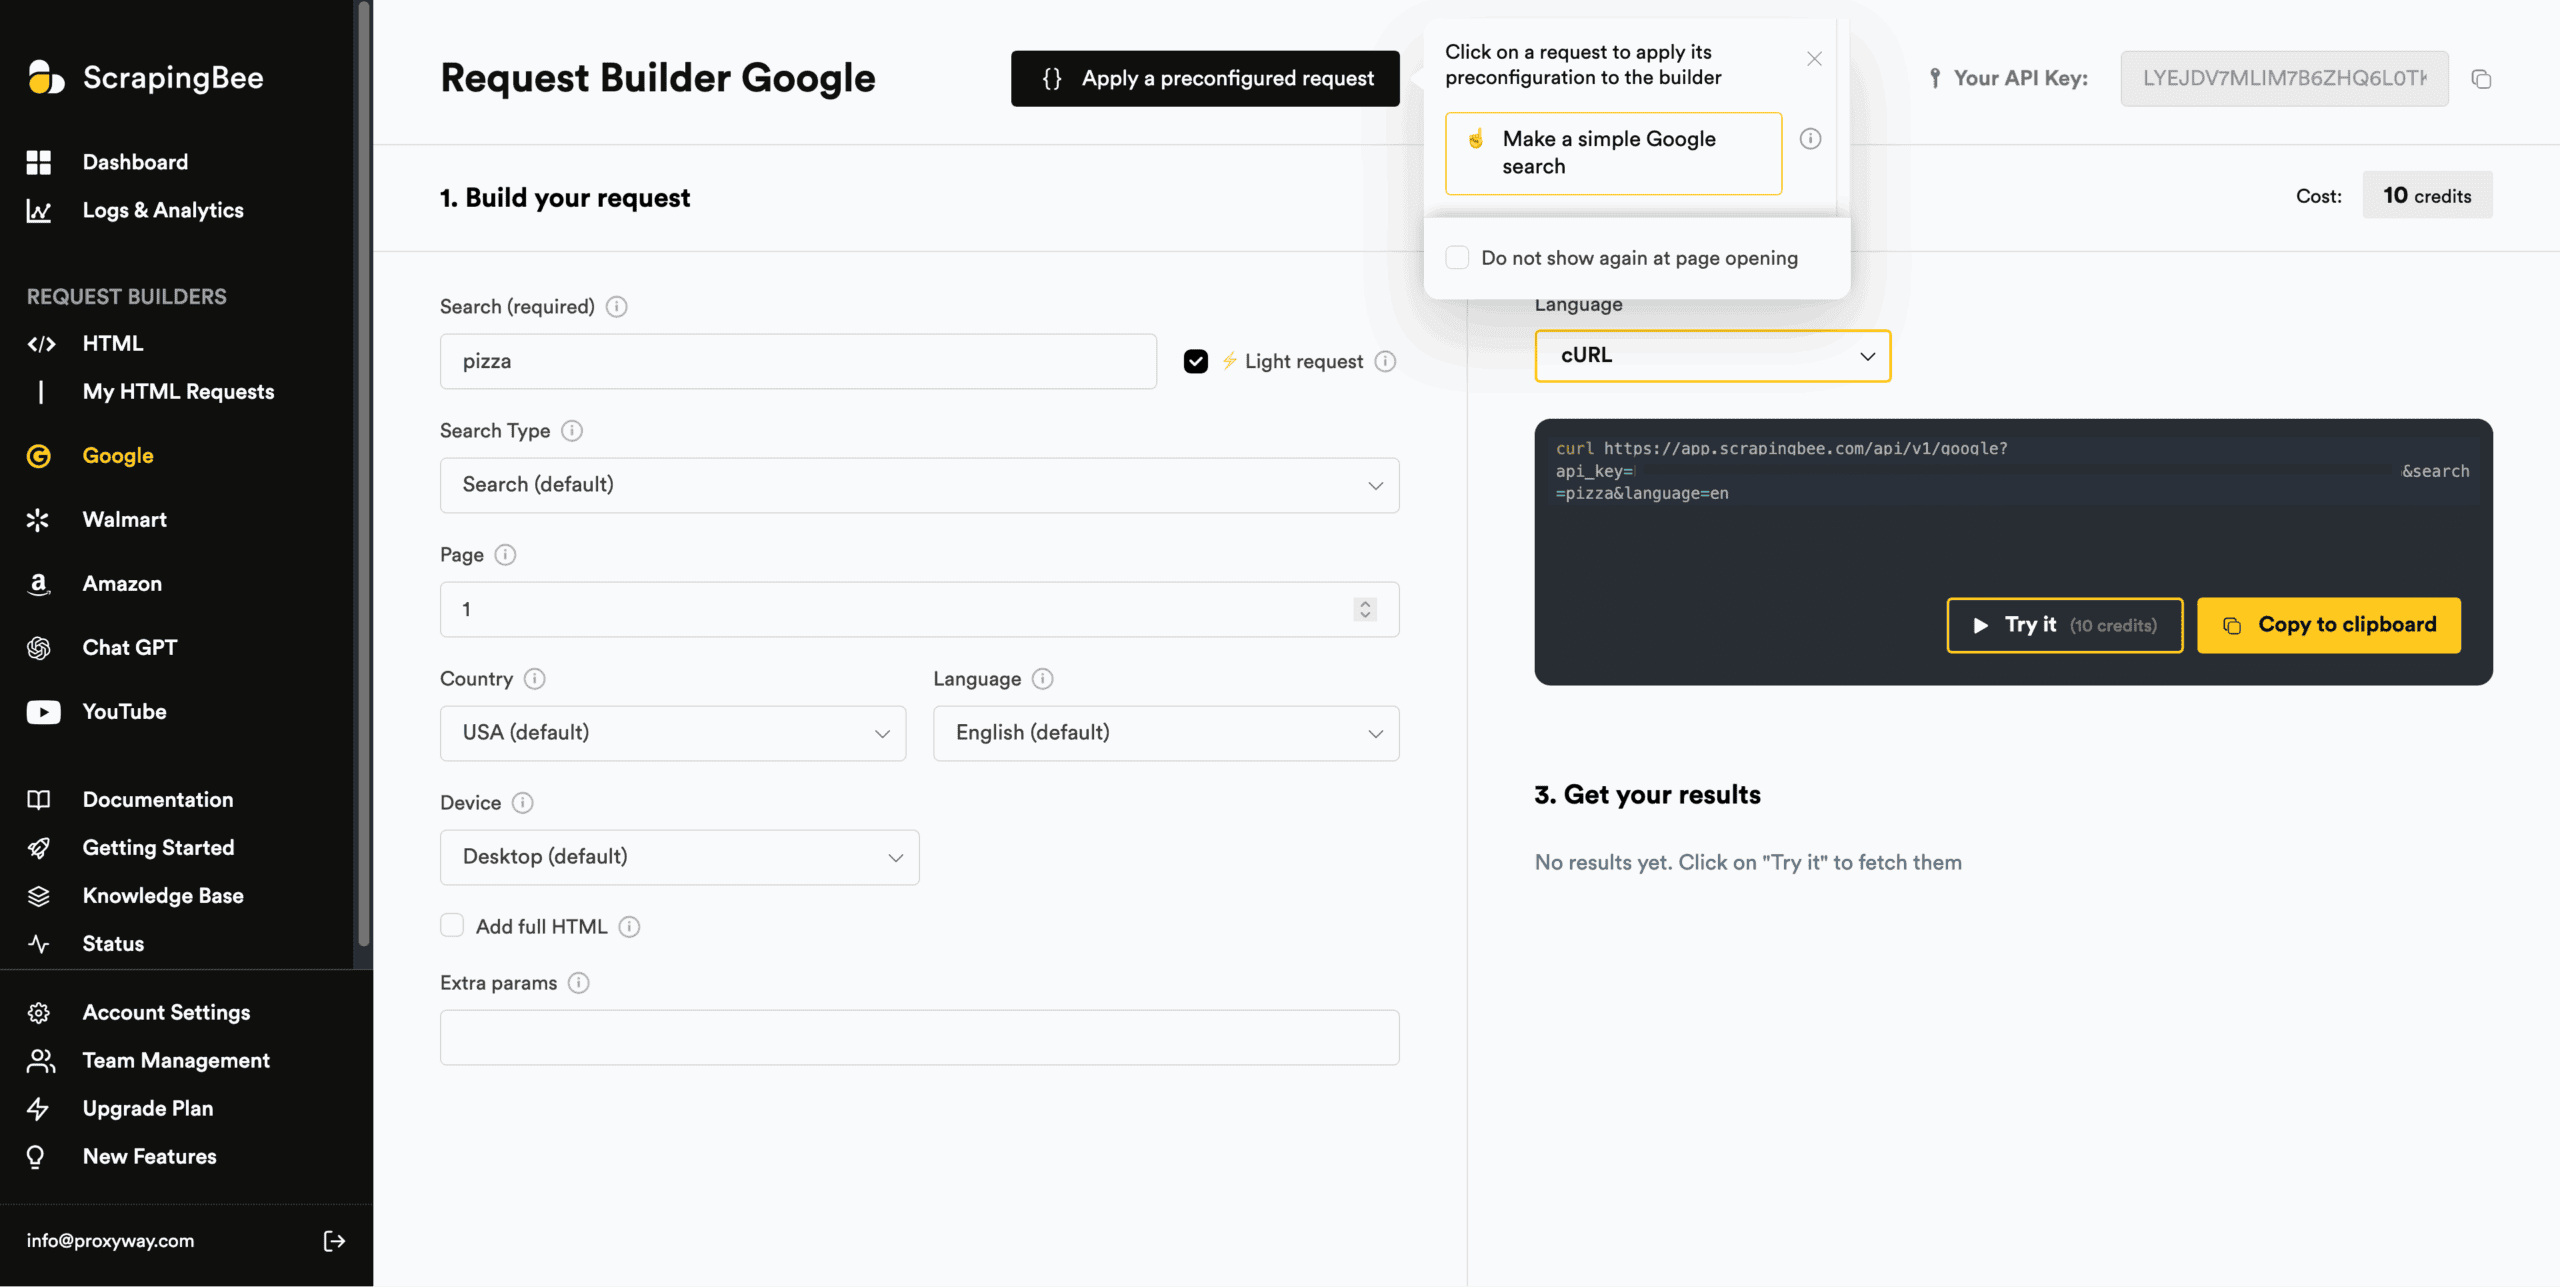Screen dimensions: 2560x1287
Task: Check Do not show again at page opening
Action: point(1458,258)
